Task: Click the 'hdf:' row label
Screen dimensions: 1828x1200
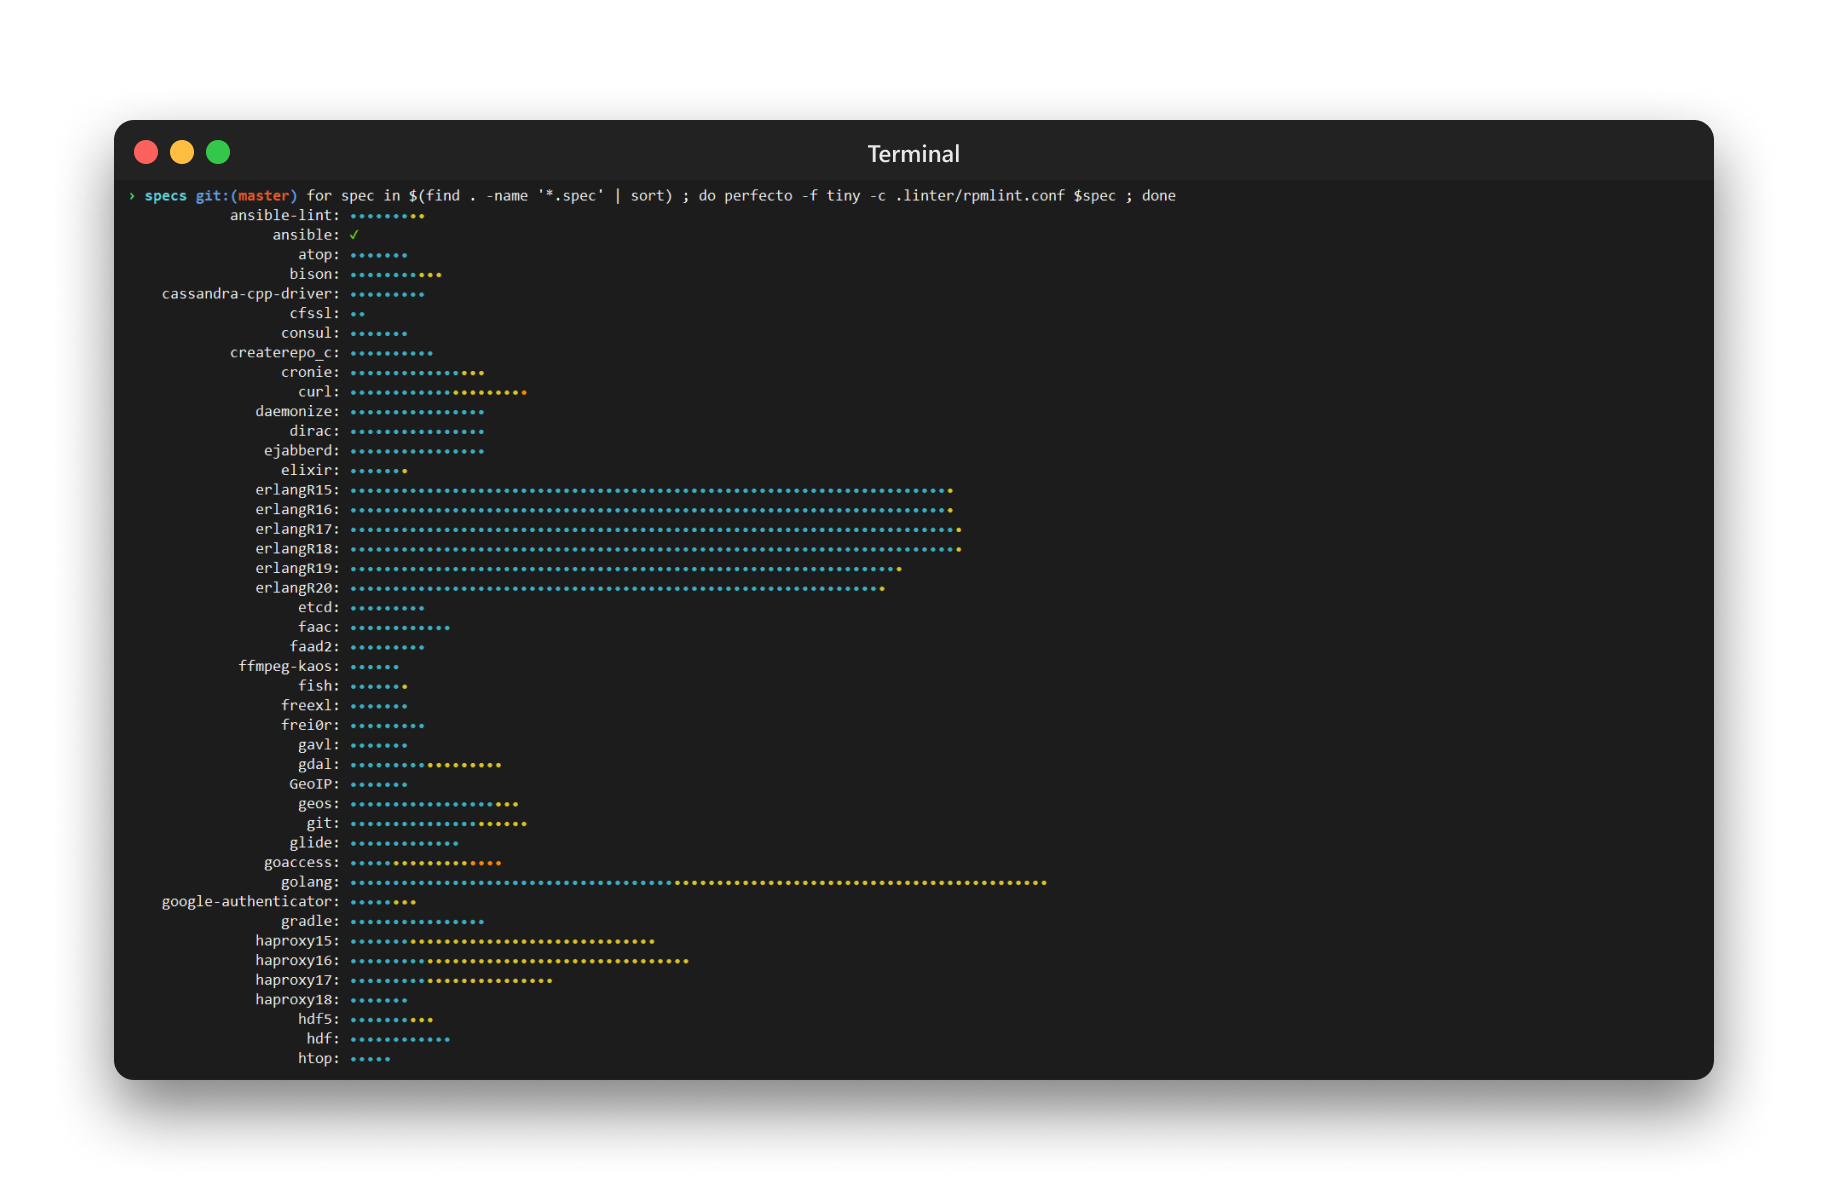Action: pyautogui.click(x=323, y=1039)
